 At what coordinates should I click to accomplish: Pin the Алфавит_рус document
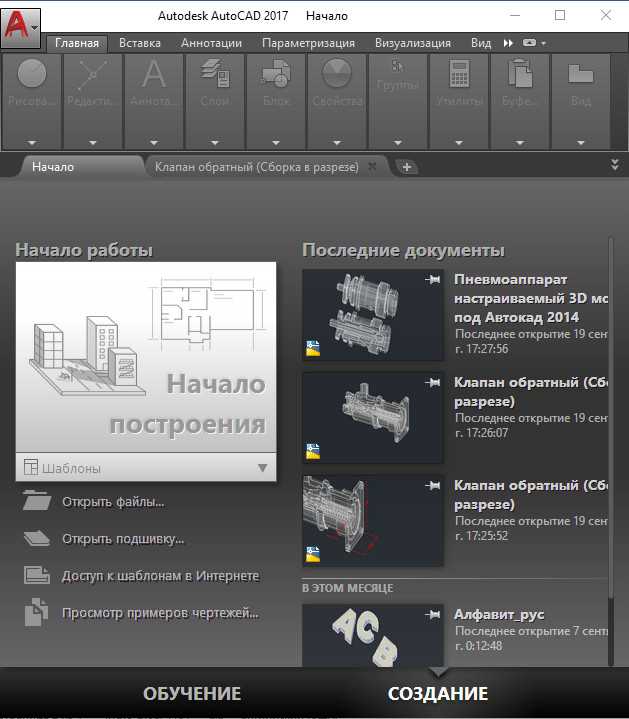[x=432, y=614]
